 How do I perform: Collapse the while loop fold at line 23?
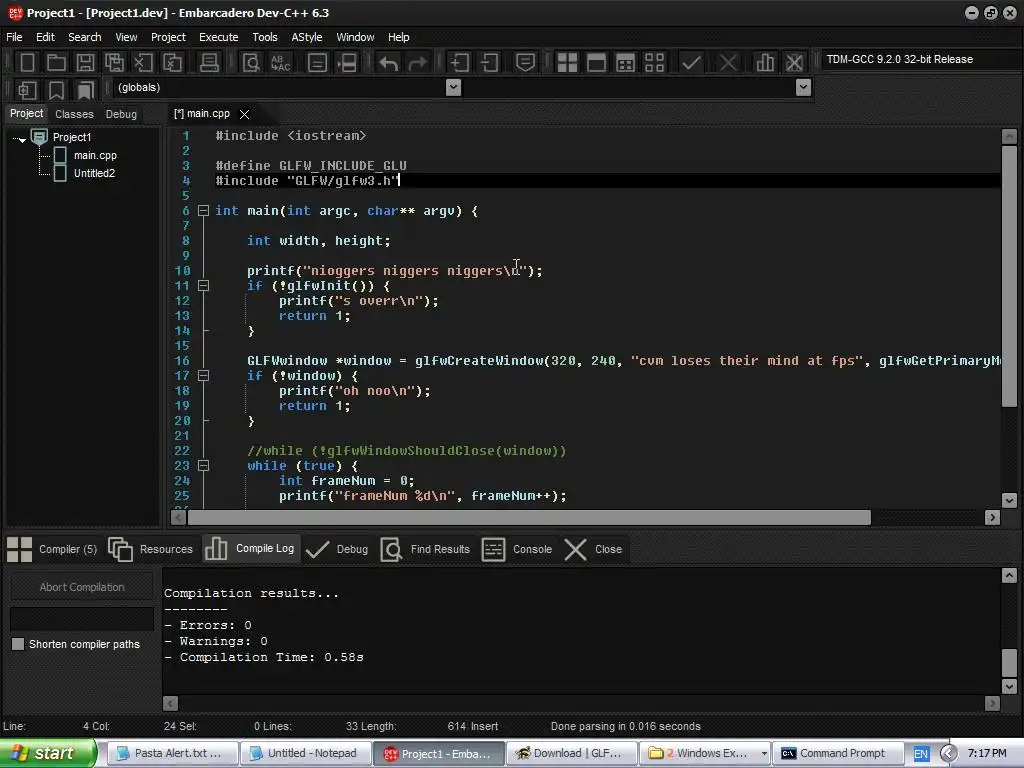203,466
